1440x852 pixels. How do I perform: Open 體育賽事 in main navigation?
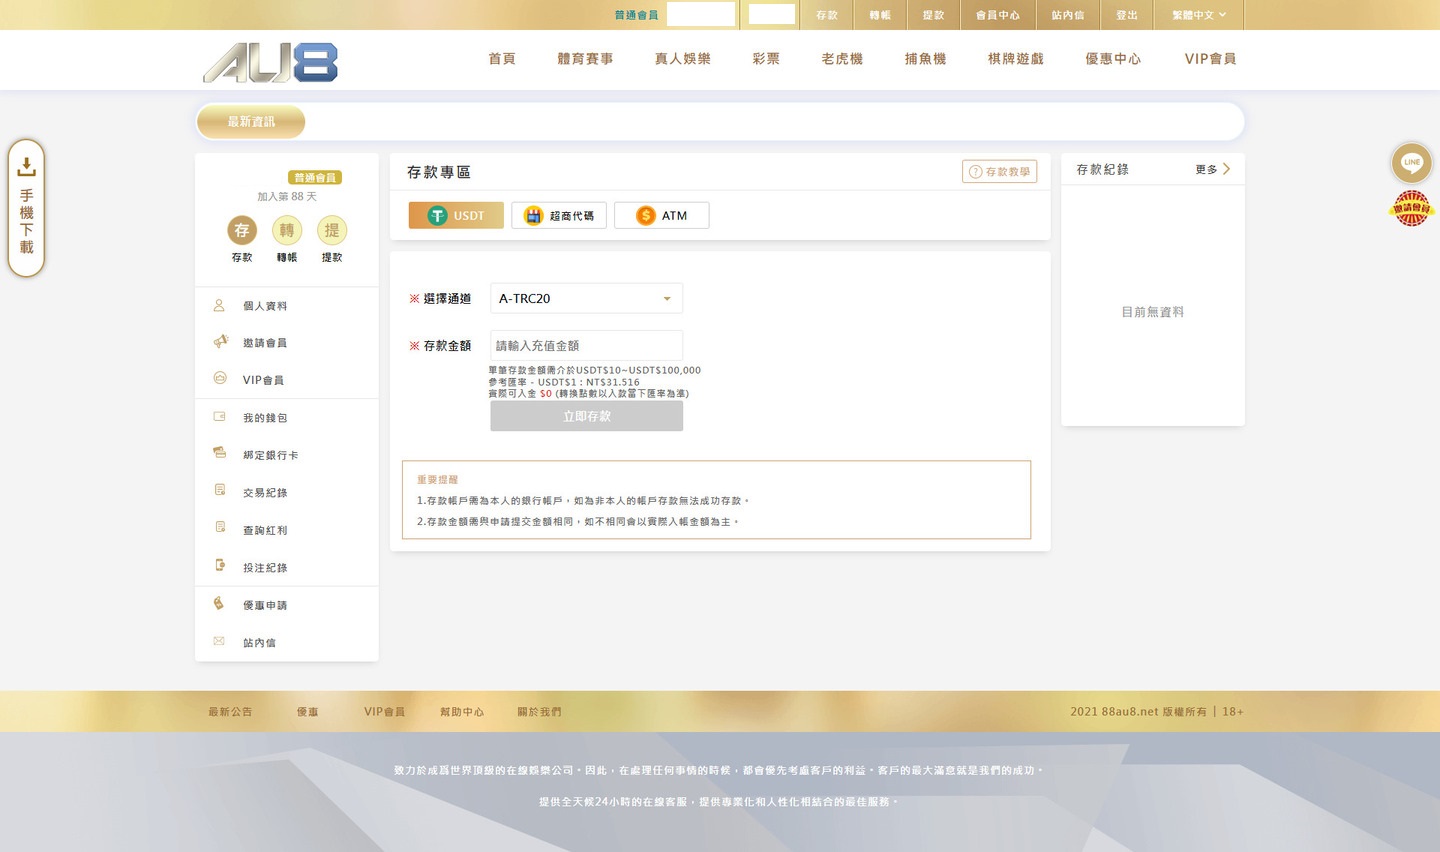(585, 59)
